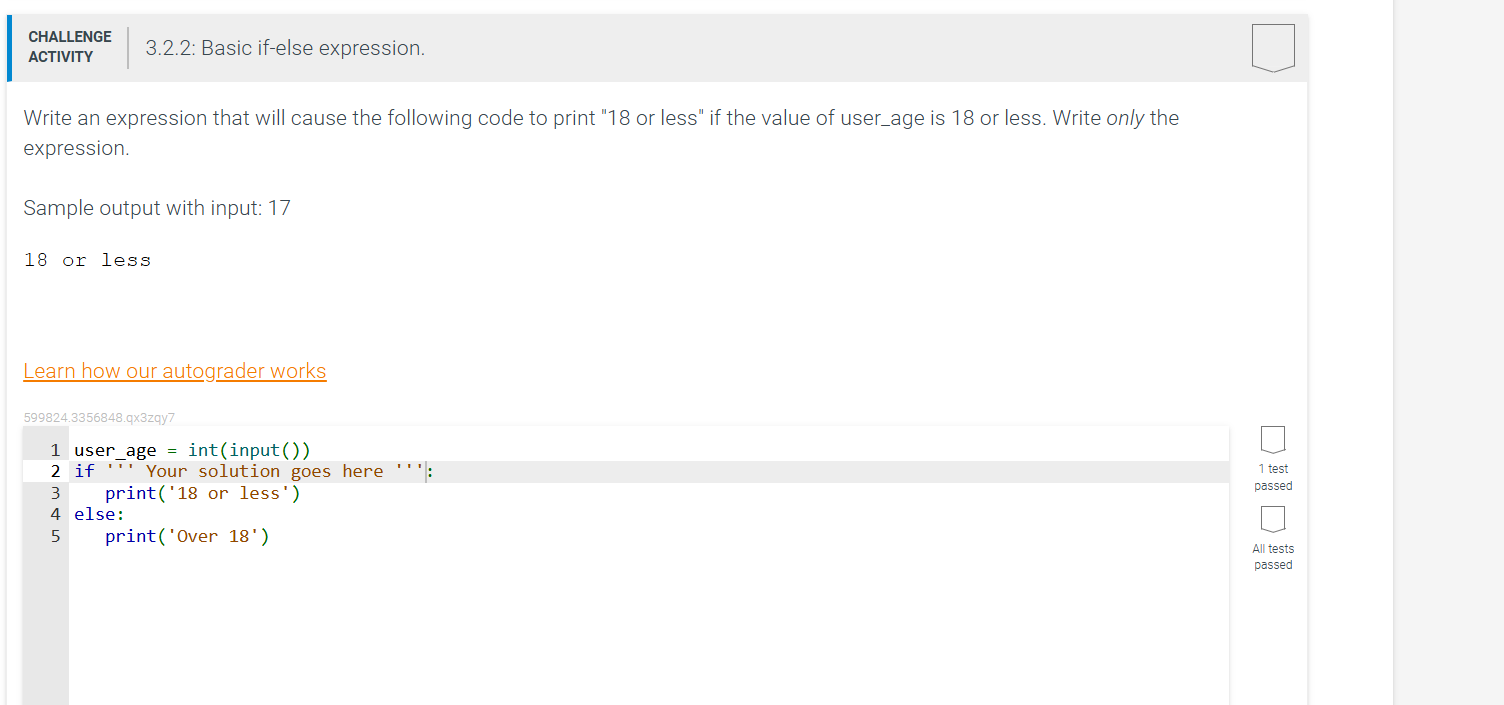Click line number 2 in the editor gutter
The width and height of the screenshot is (1504, 705).
[55, 470]
